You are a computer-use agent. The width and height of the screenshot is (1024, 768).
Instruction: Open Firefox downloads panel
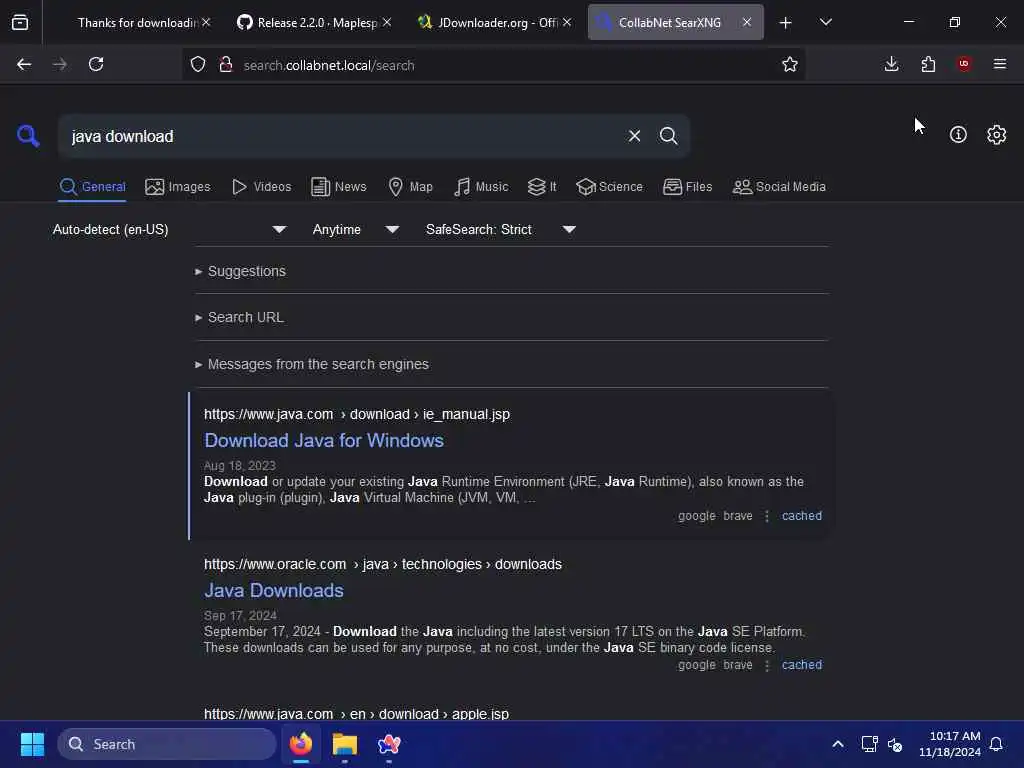coord(891,64)
